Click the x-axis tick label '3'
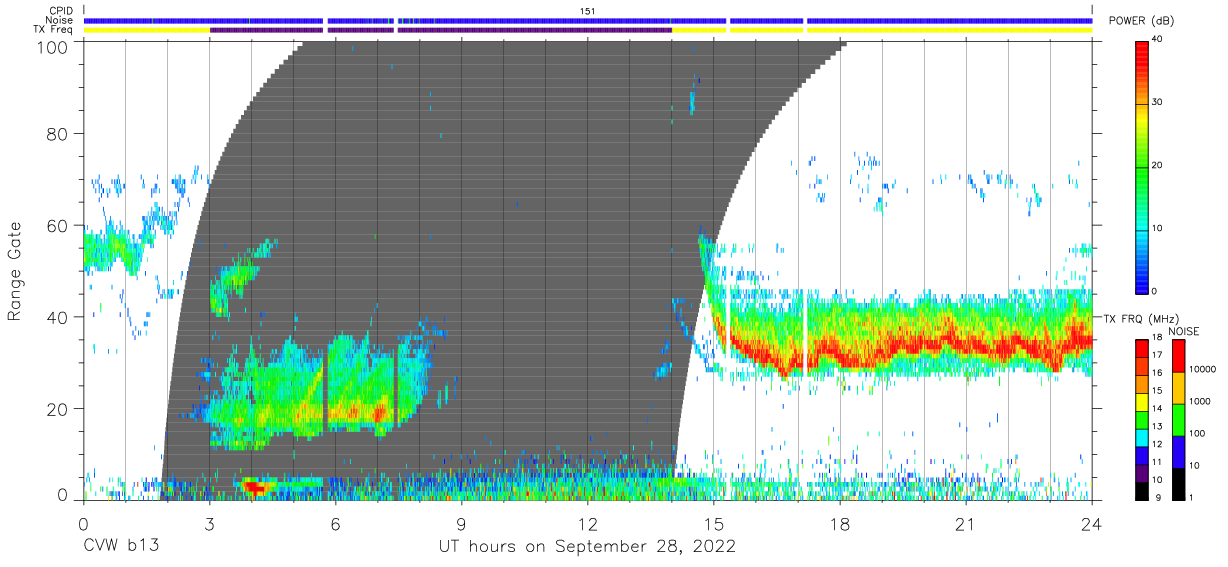This screenshot has width=1228, height=567. tap(209, 523)
